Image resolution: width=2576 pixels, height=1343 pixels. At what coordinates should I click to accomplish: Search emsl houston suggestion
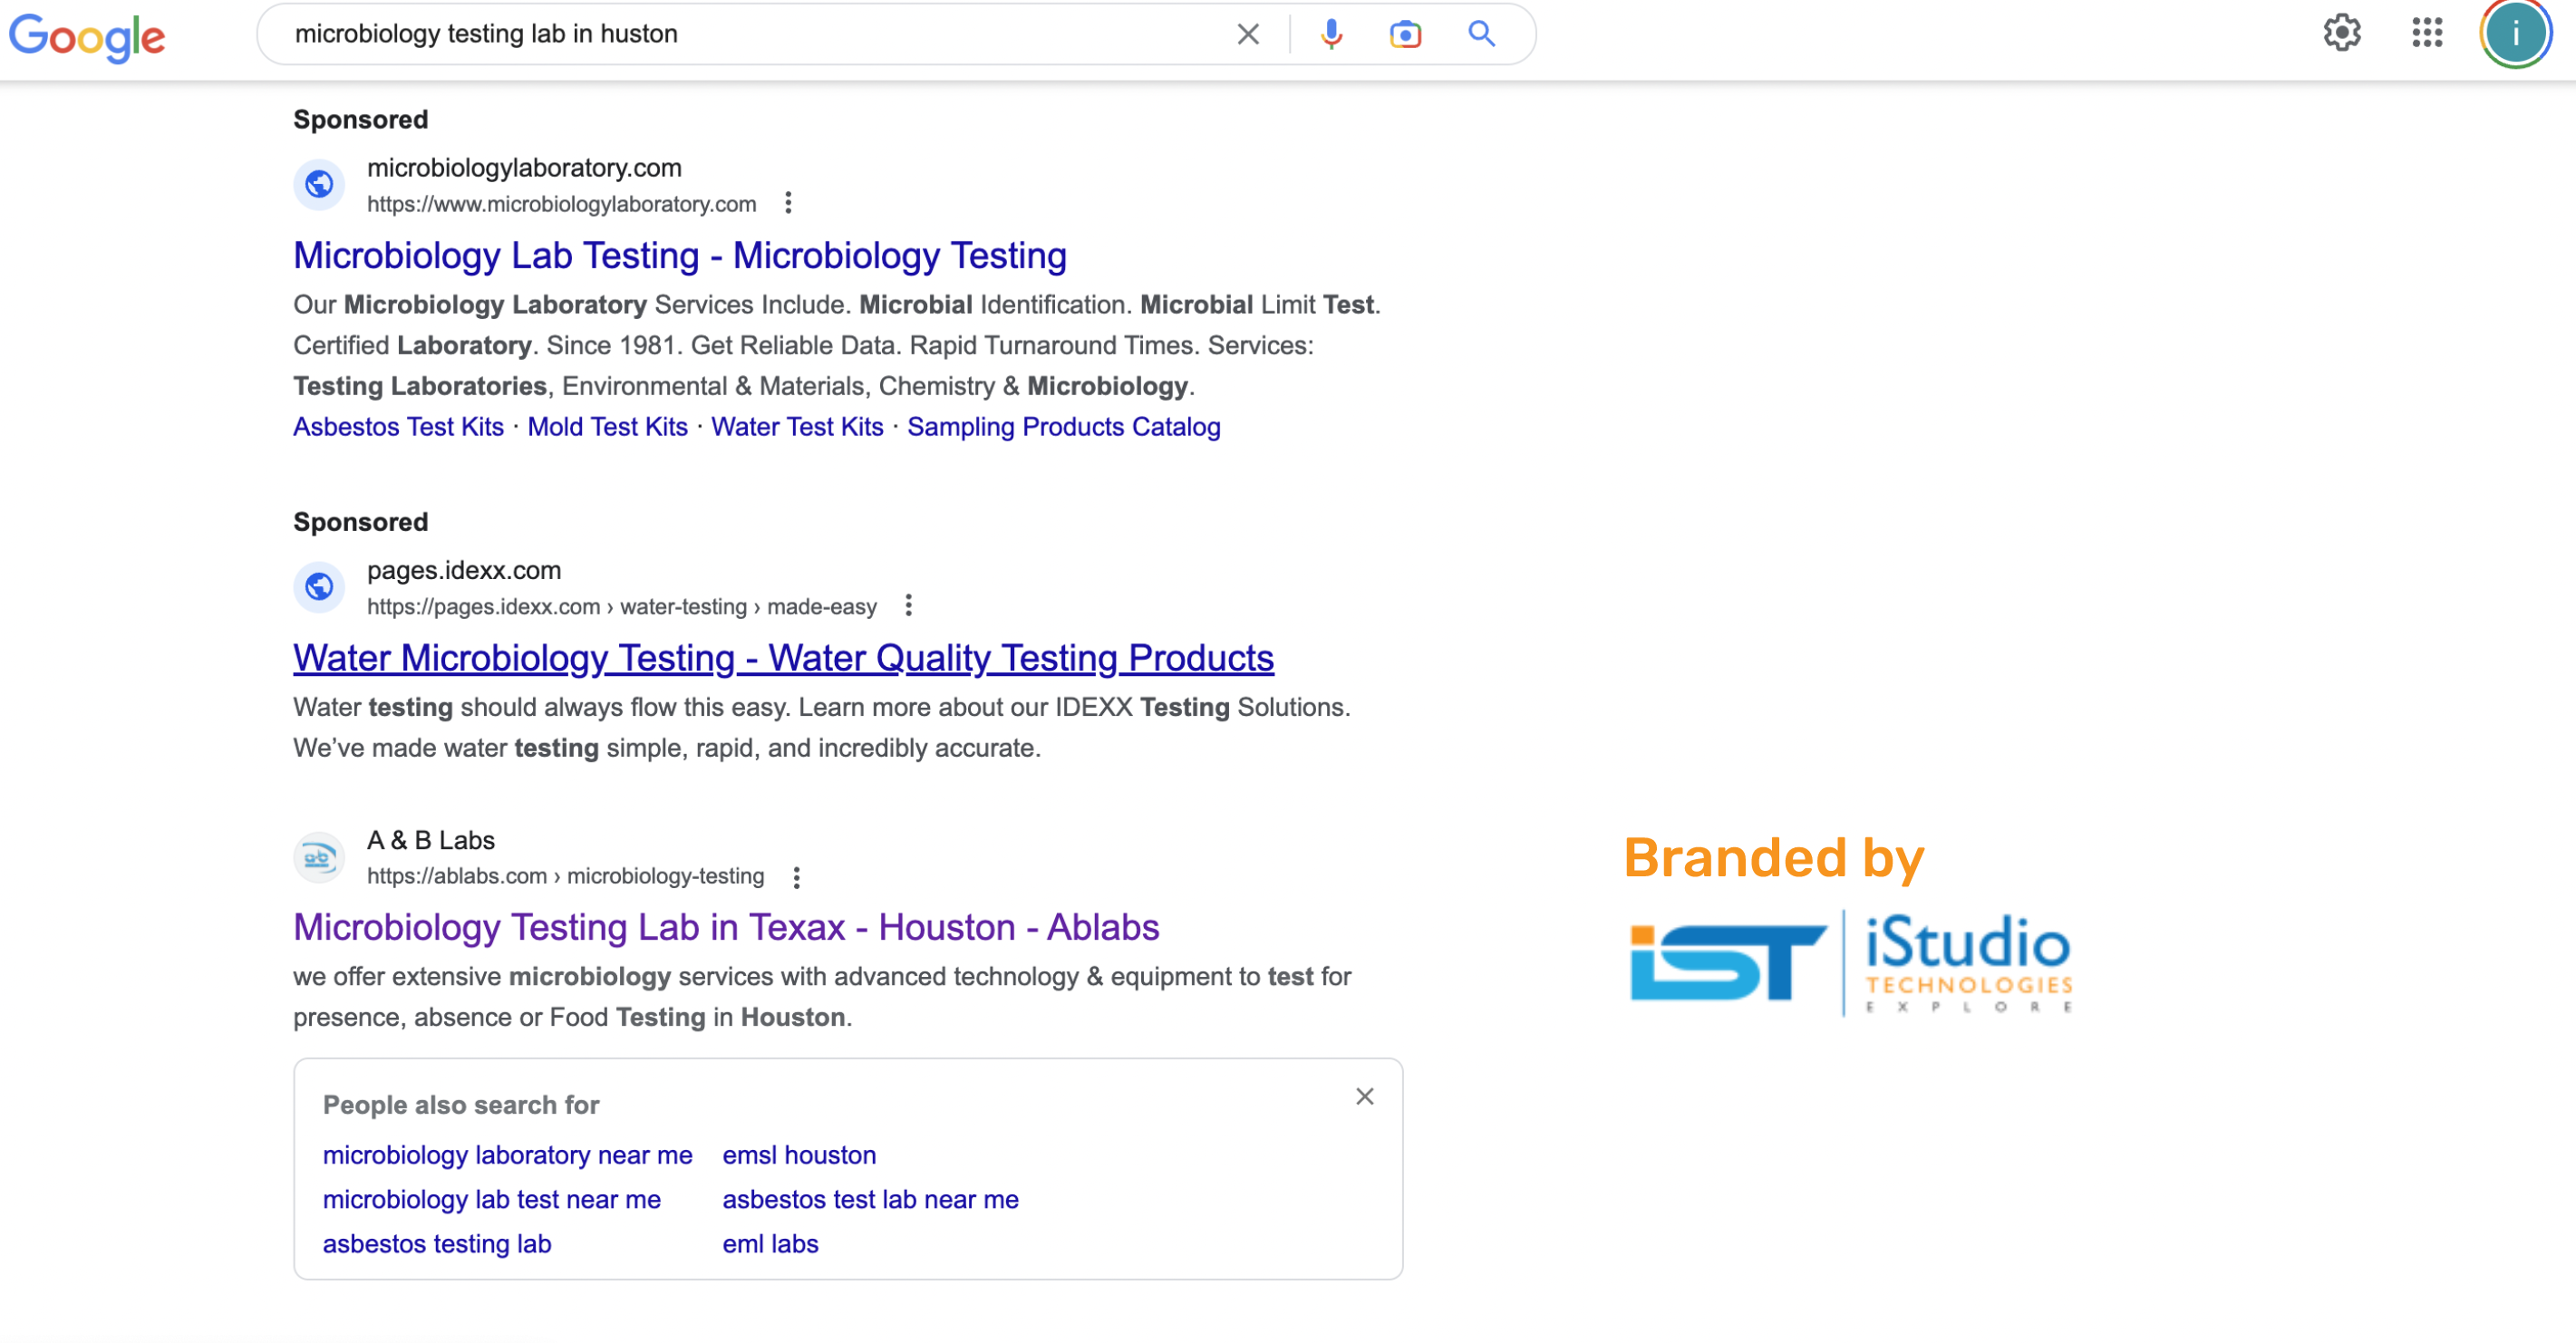click(x=799, y=1155)
